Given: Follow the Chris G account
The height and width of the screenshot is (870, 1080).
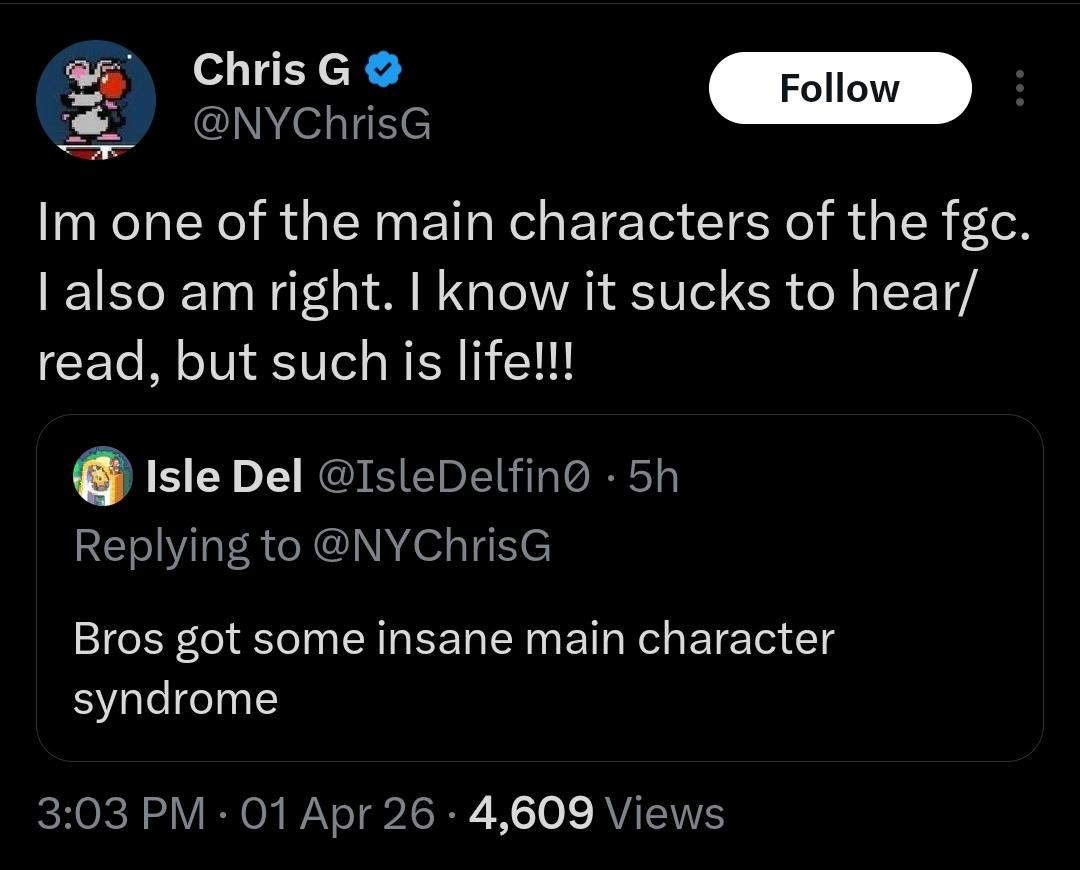Looking at the screenshot, I should click(x=840, y=88).
